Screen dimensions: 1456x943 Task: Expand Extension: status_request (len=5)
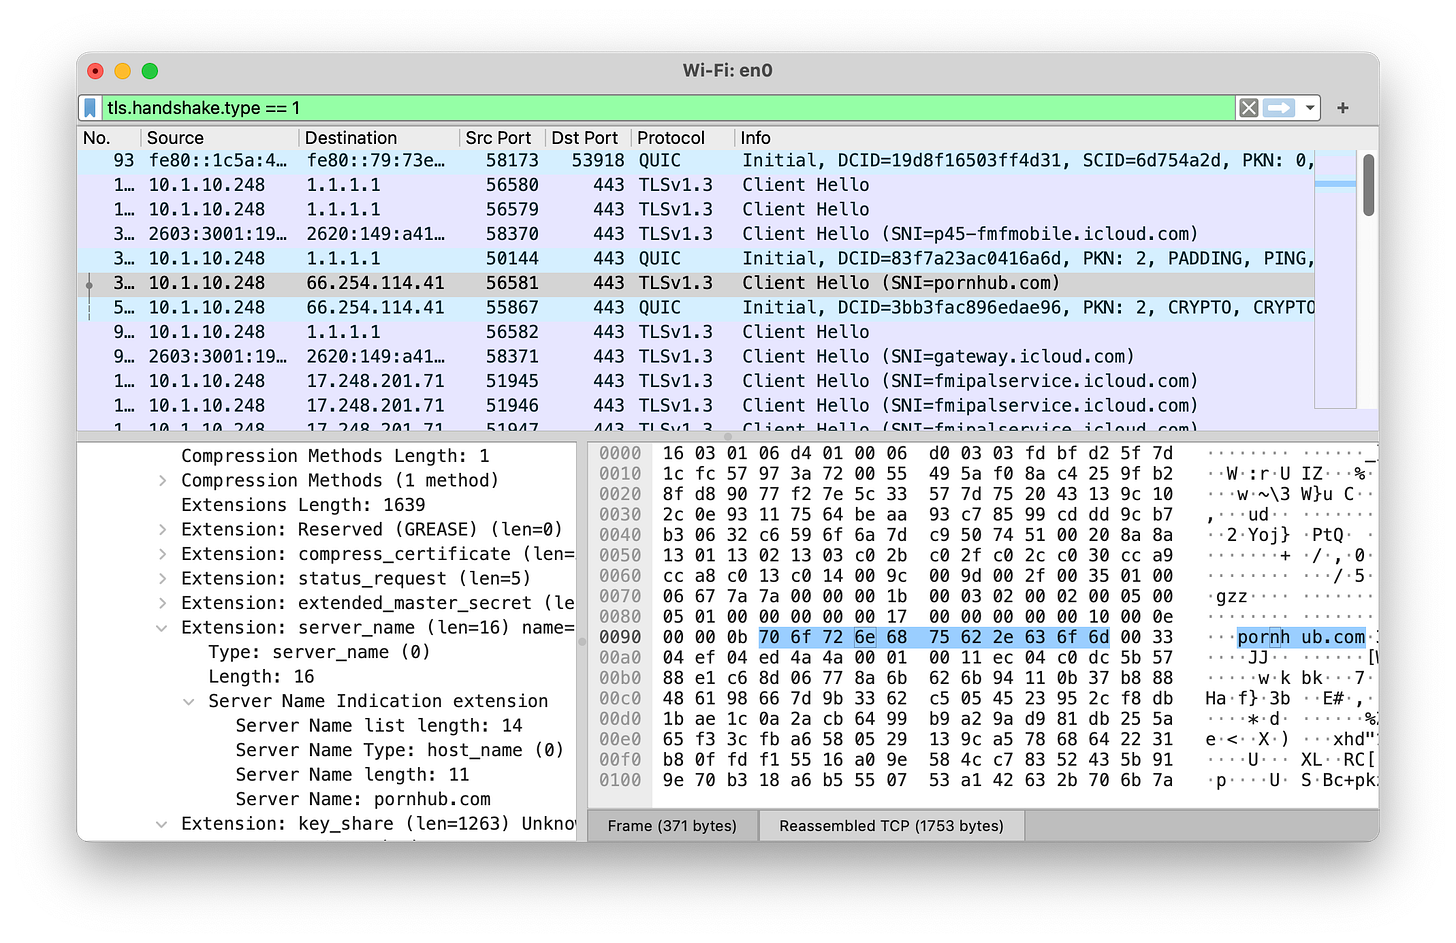[163, 579]
